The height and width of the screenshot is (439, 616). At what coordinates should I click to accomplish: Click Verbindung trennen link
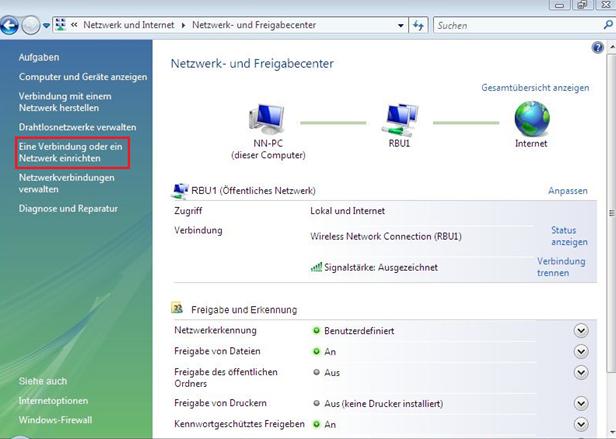point(560,267)
